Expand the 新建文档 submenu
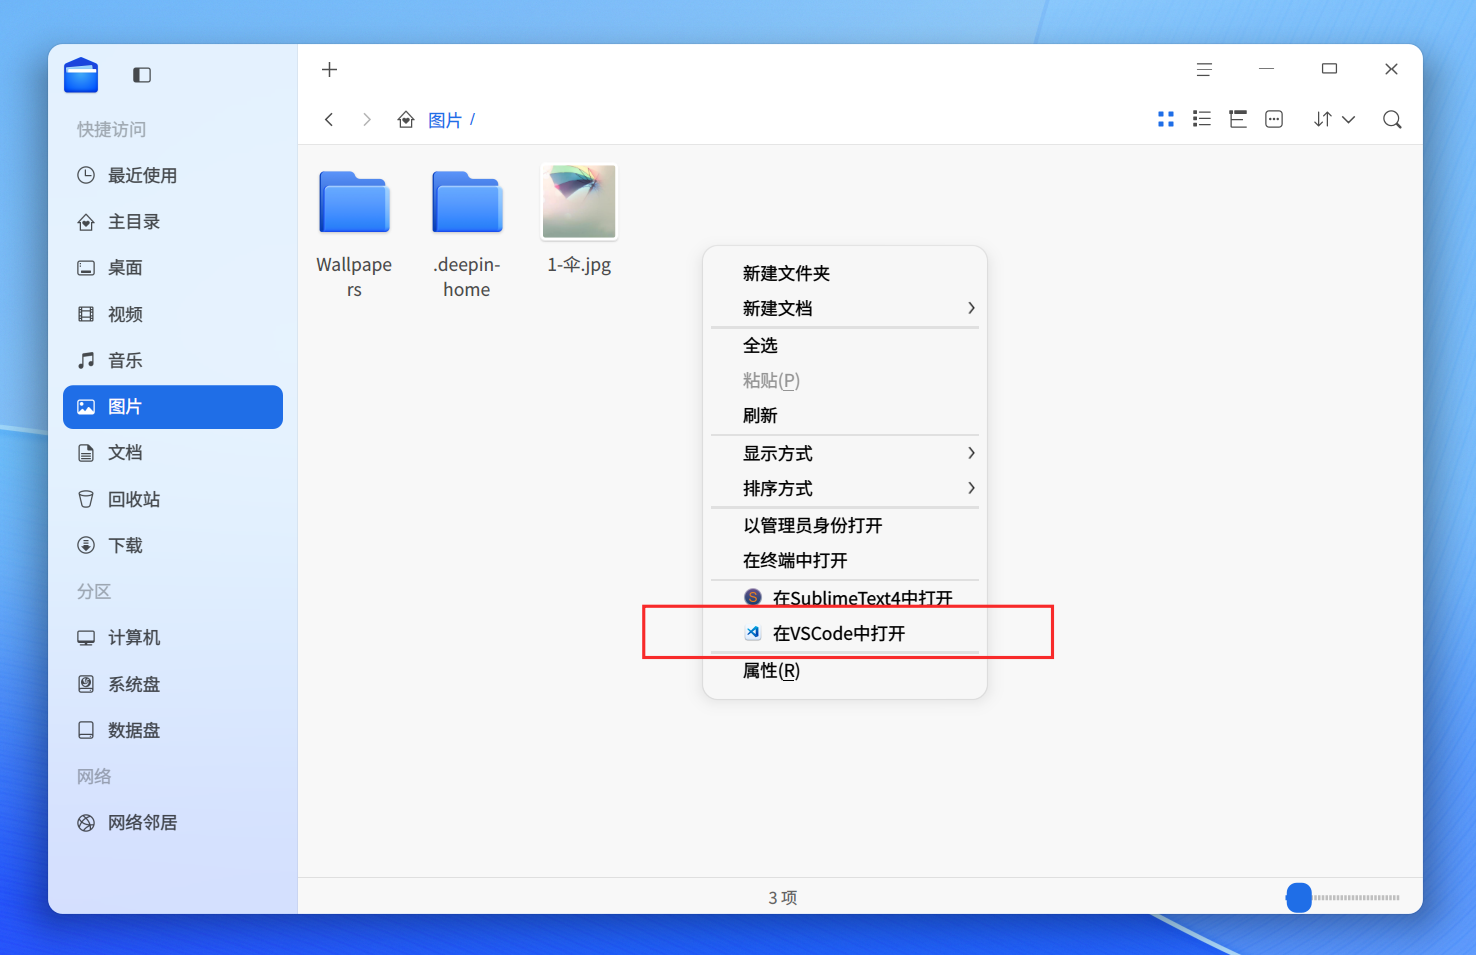This screenshot has height=955, width=1476. click(x=845, y=309)
